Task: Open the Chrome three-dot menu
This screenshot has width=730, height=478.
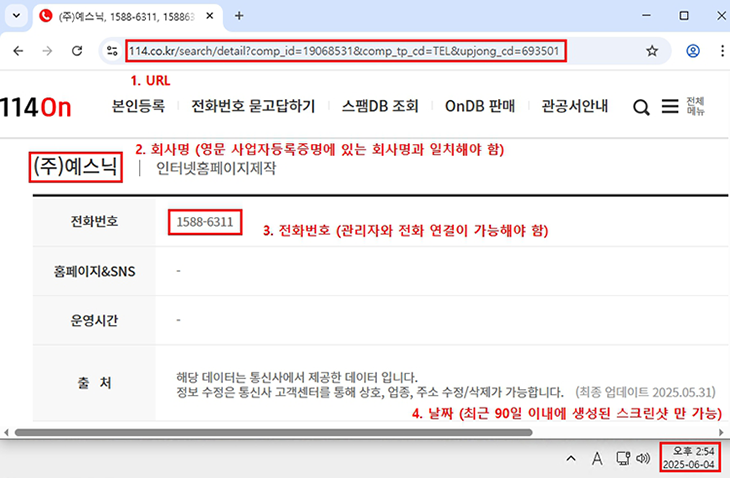Action: tap(722, 51)
